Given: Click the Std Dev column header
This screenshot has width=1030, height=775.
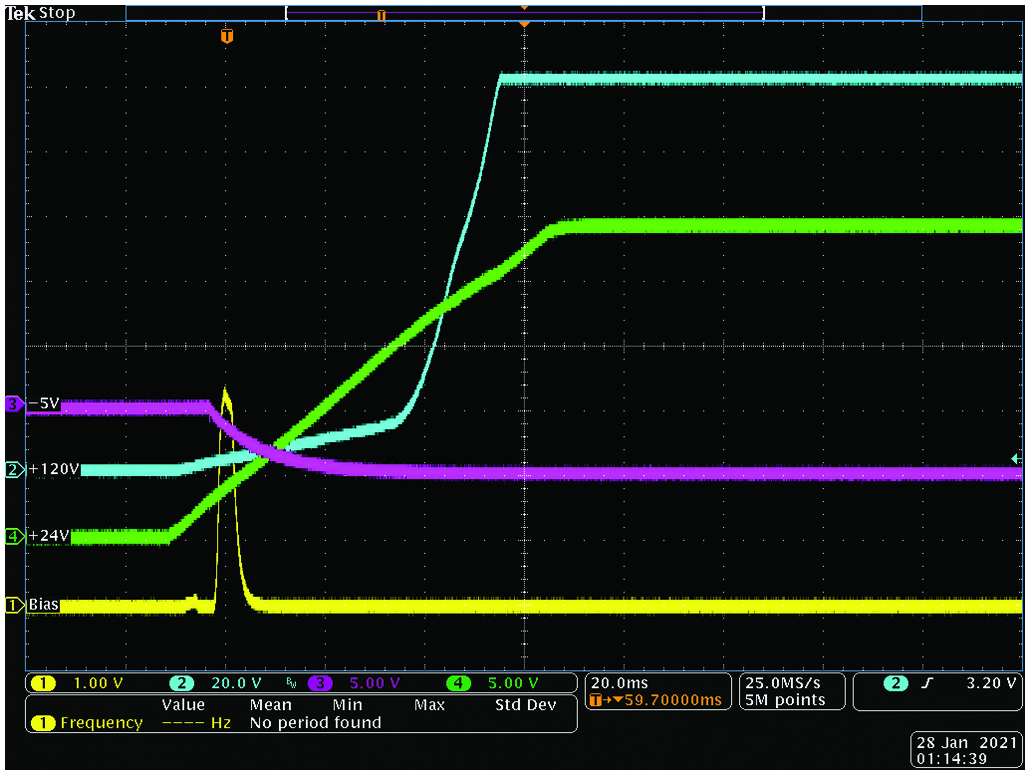Looking at the screenshot, I should pyautogui.click(x=526, y=705).
